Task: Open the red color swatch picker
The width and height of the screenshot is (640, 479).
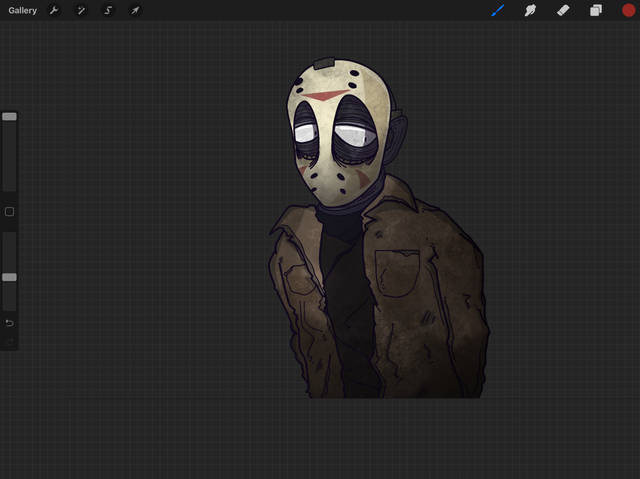Action: [629, 11]
